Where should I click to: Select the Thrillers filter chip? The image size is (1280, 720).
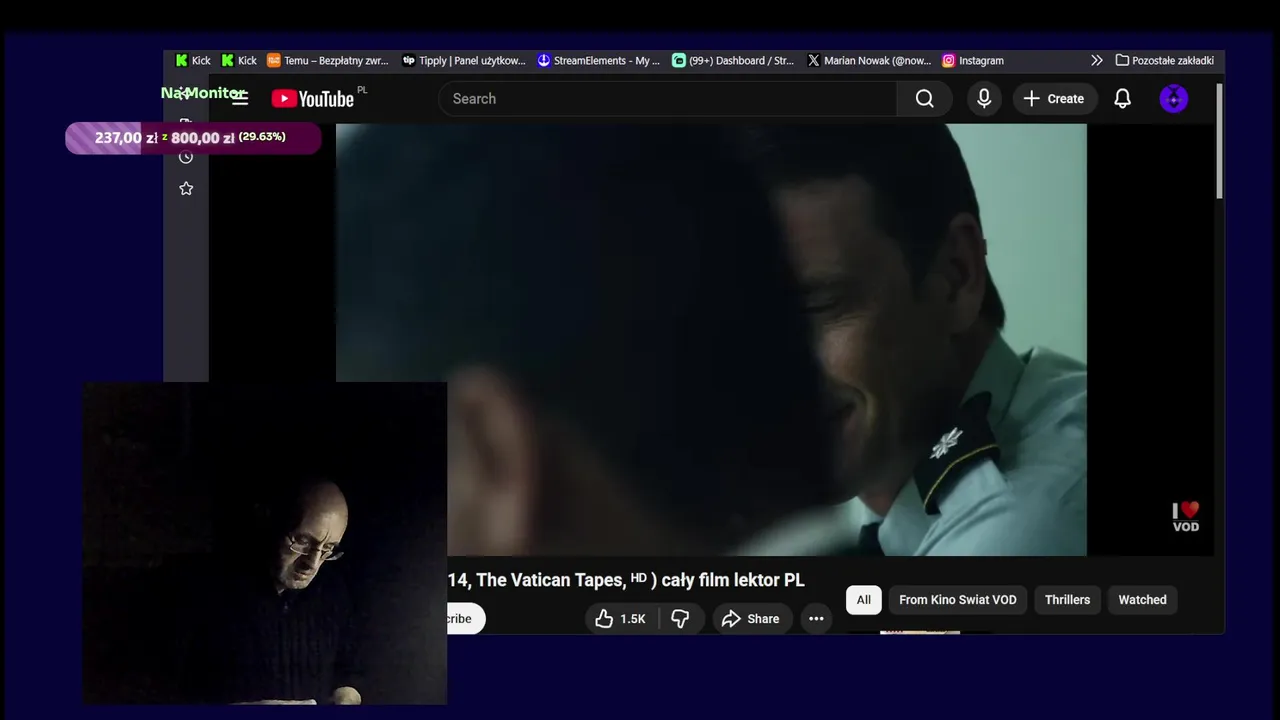pos(1067,600)
